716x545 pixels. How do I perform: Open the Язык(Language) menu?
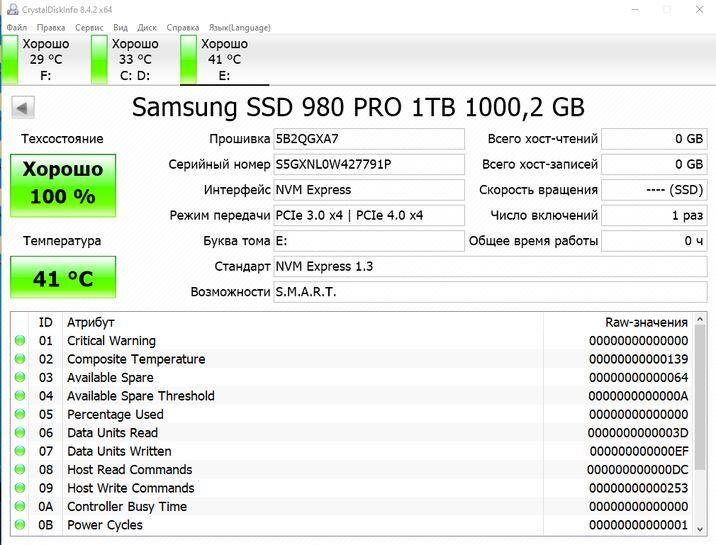point(238,28)
